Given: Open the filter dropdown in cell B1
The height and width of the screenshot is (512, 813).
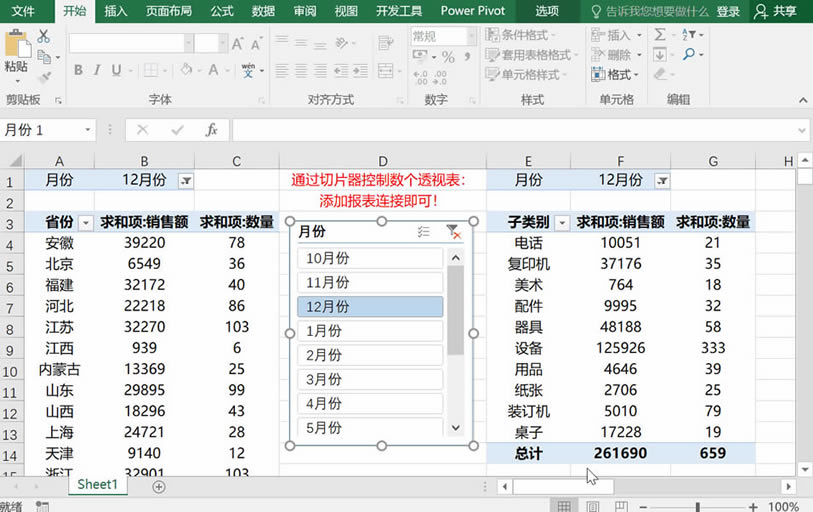Looking at the screenshot, I should (186, 181).
